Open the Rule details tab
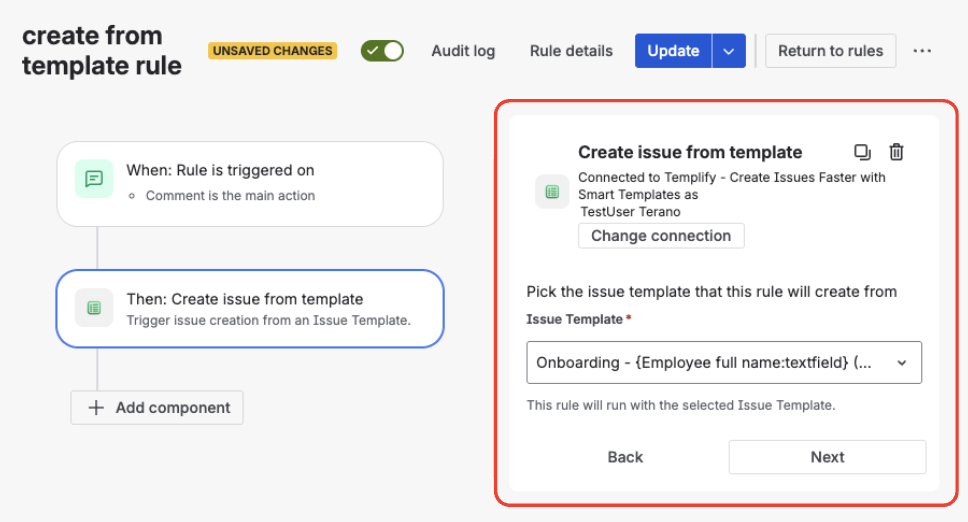This screenshot has width=968, height=522. 571,51
